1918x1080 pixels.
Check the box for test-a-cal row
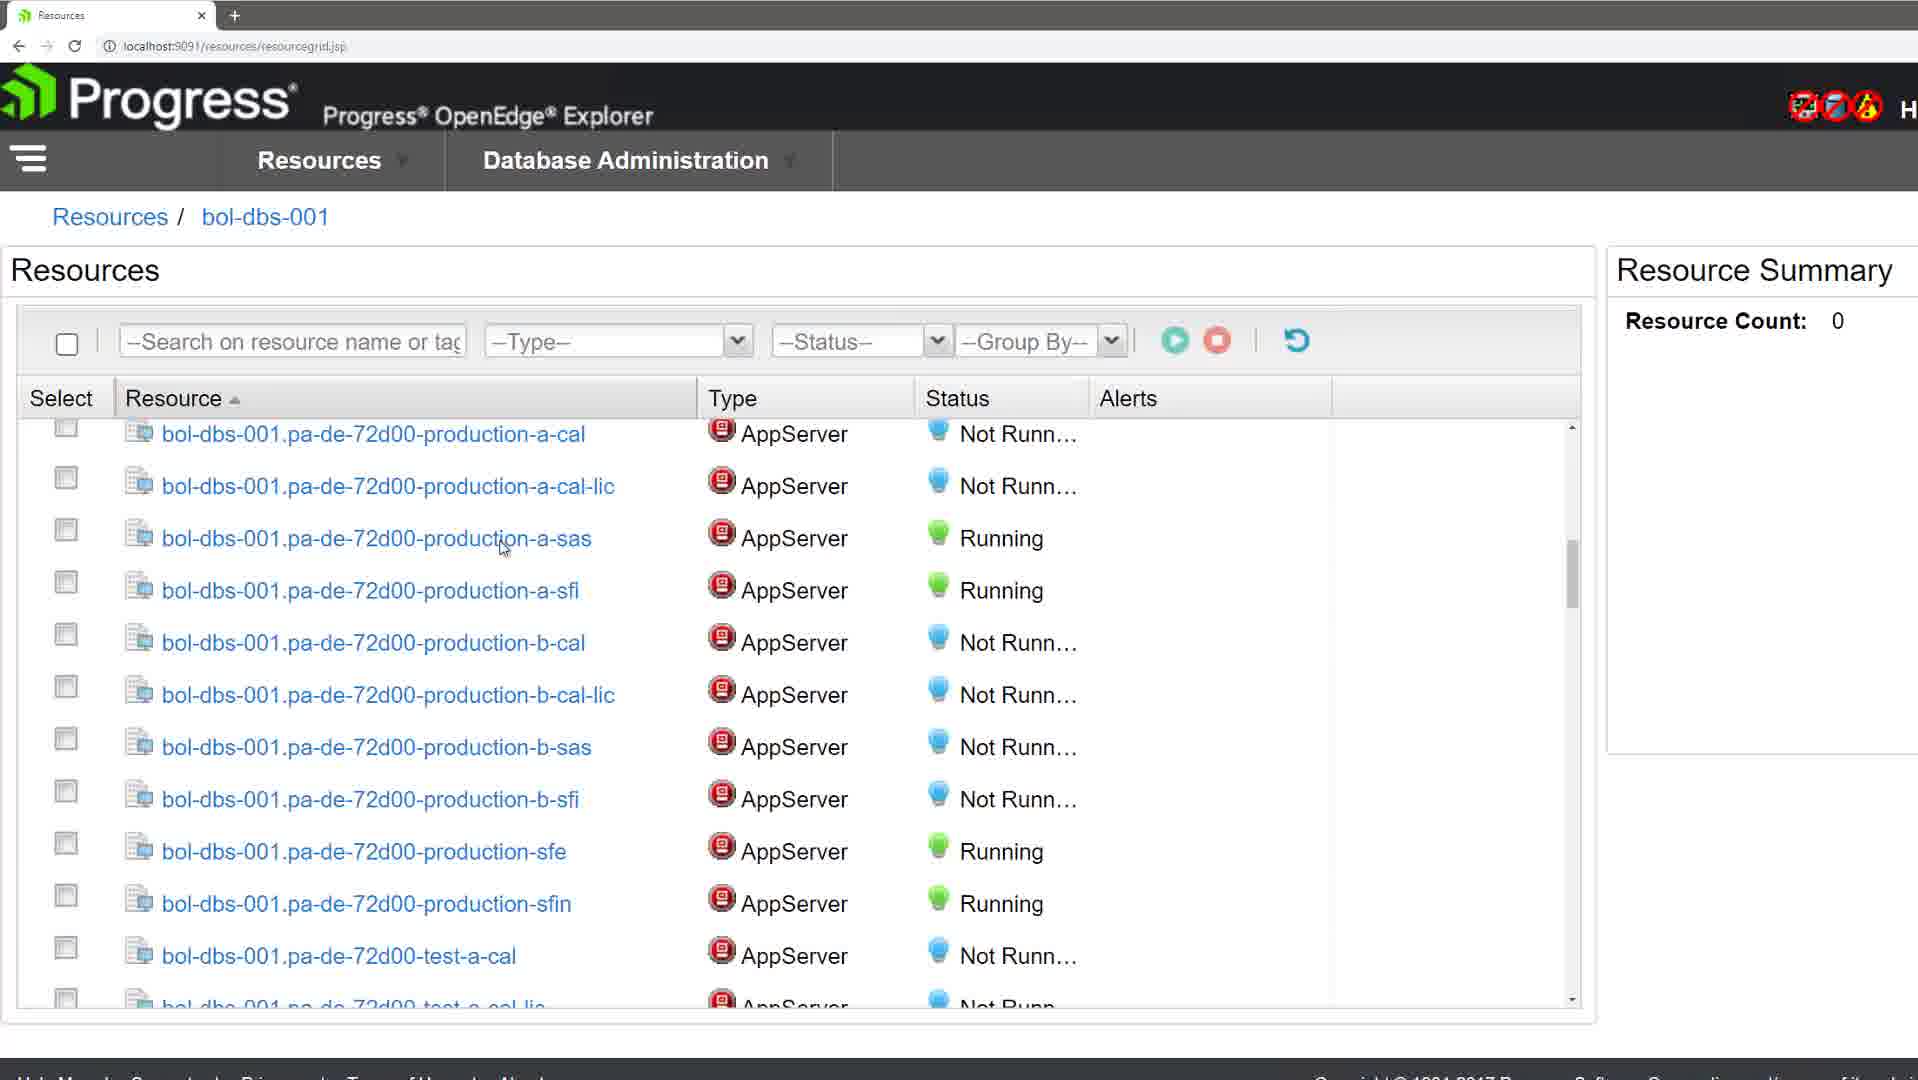click(x=66, y=947)
